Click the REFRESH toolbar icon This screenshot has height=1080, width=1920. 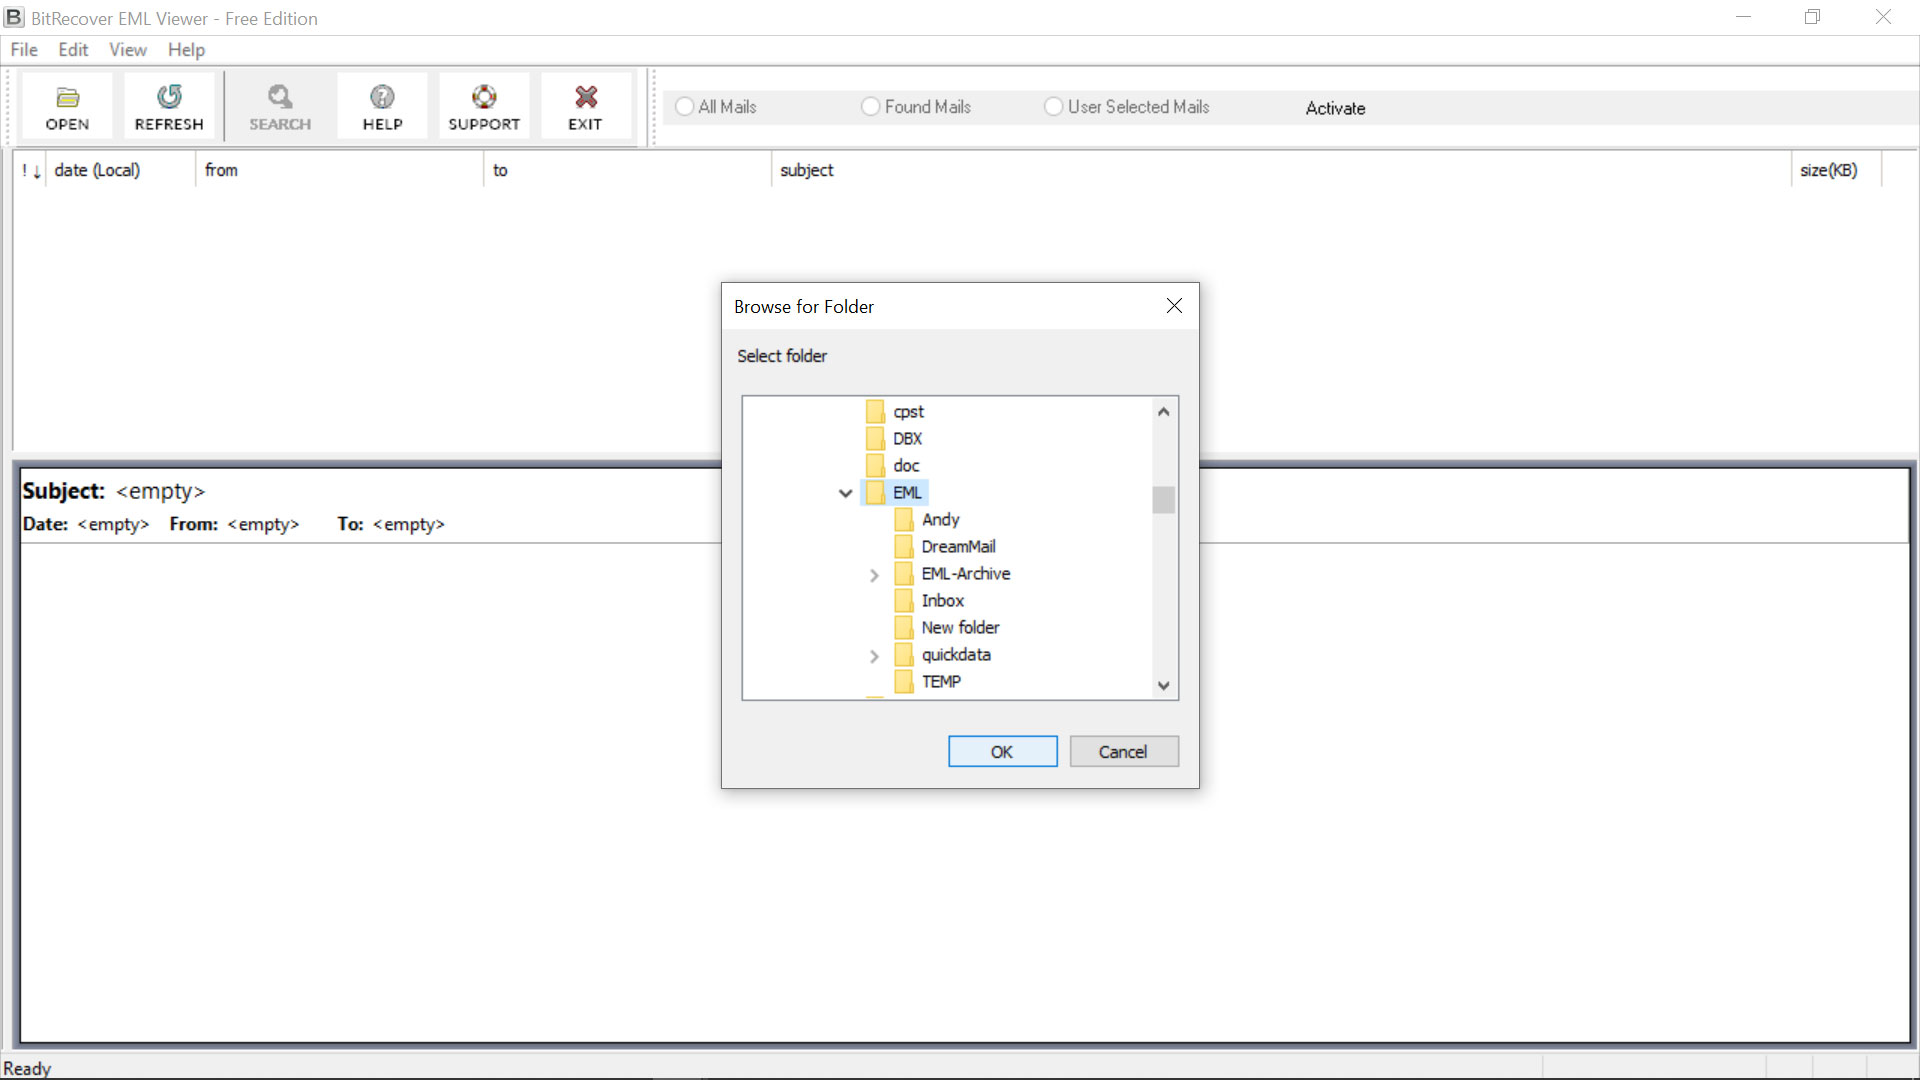169,97
